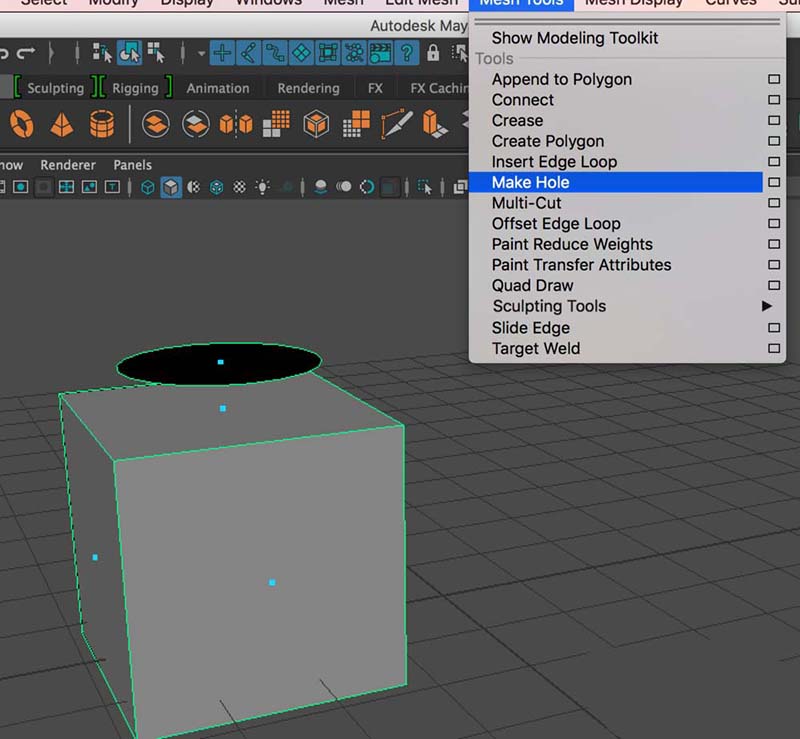Viewport: 800px width, 739px height.
Task: Enable smooth shade all cube icon
Action: 171,187
